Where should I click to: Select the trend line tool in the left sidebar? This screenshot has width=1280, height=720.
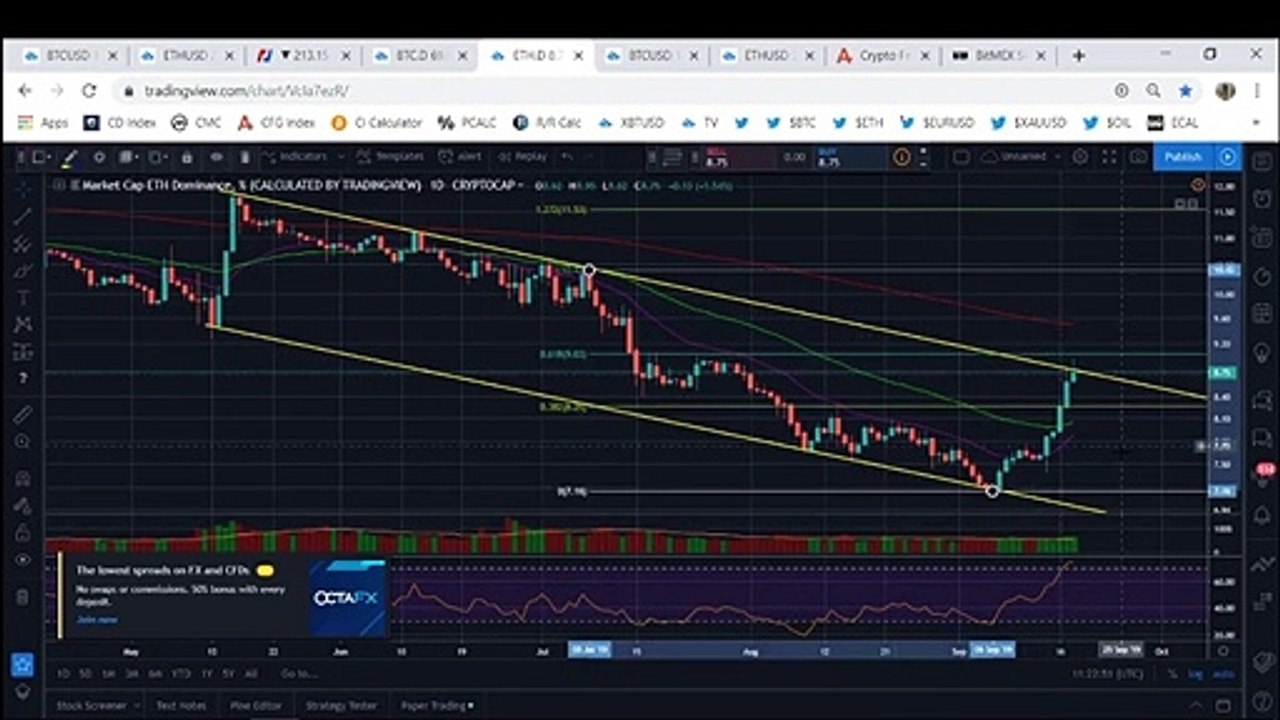(x=23, y=215)
